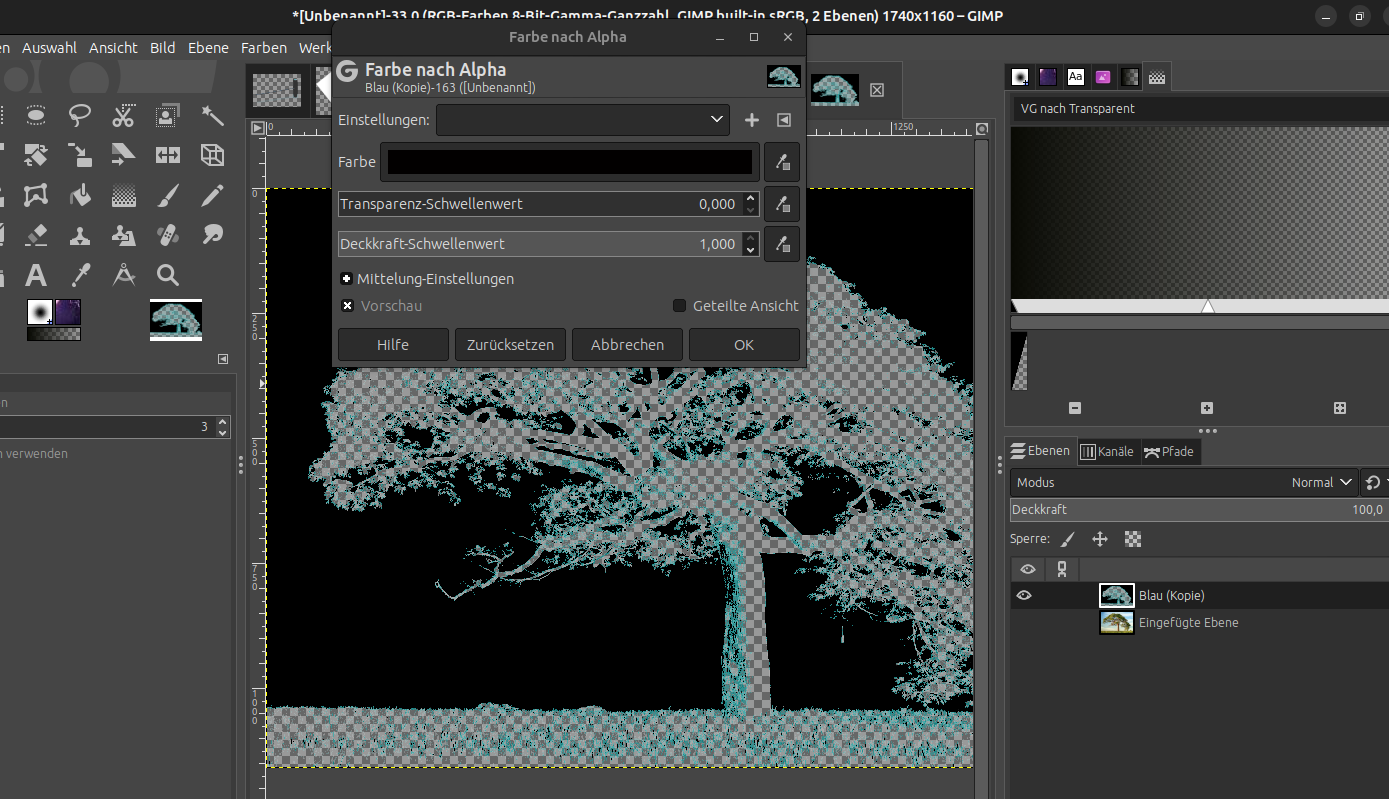Activate the Zoom magnifier tool
Viewport: 1389px width, 799px height.
(168, 275)
